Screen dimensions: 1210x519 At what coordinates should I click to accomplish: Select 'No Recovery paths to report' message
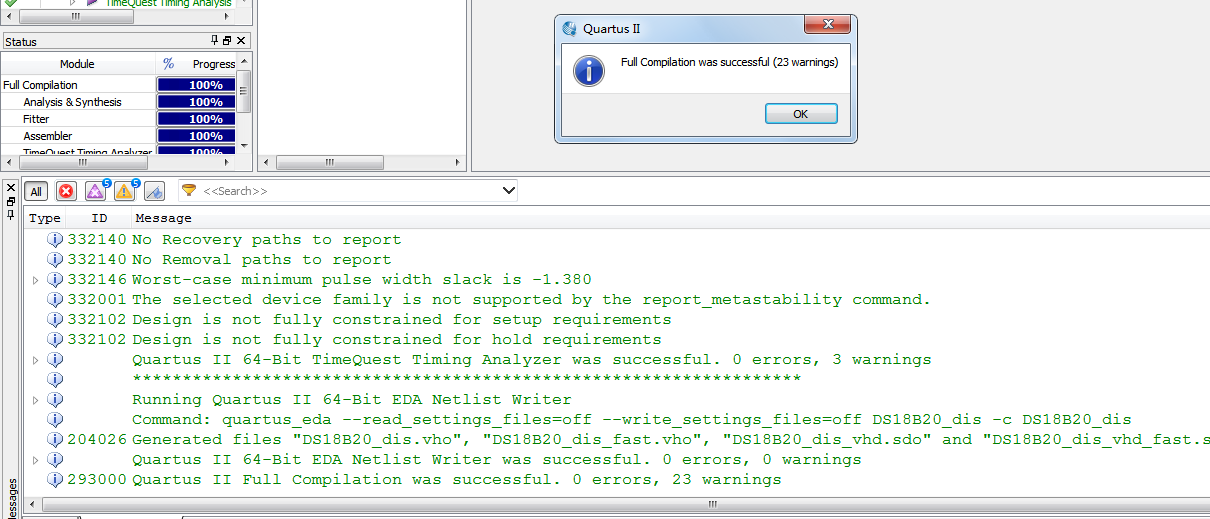pos(266,240)
